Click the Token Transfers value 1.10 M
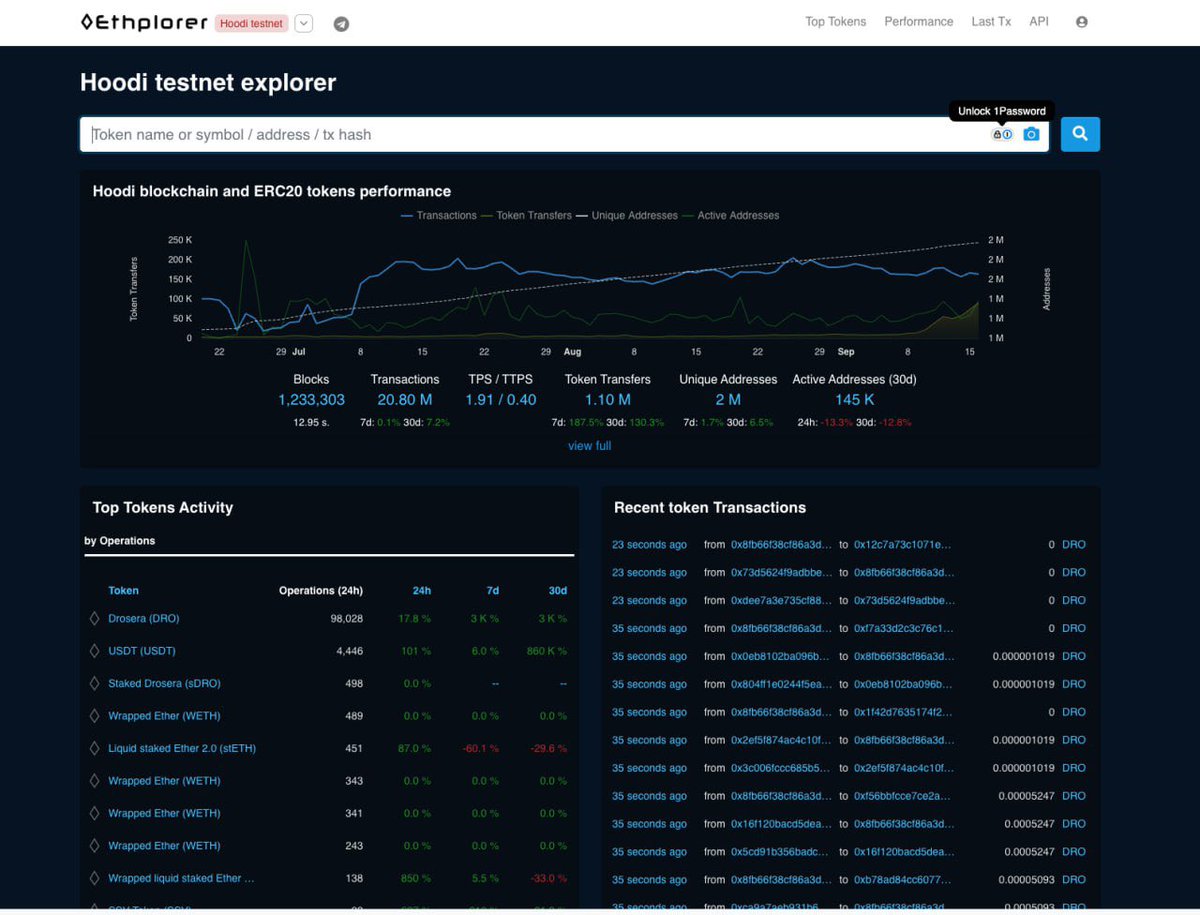Image resolution: width=1200 pixels, height=915 pixels. click(x=608, y=400)
